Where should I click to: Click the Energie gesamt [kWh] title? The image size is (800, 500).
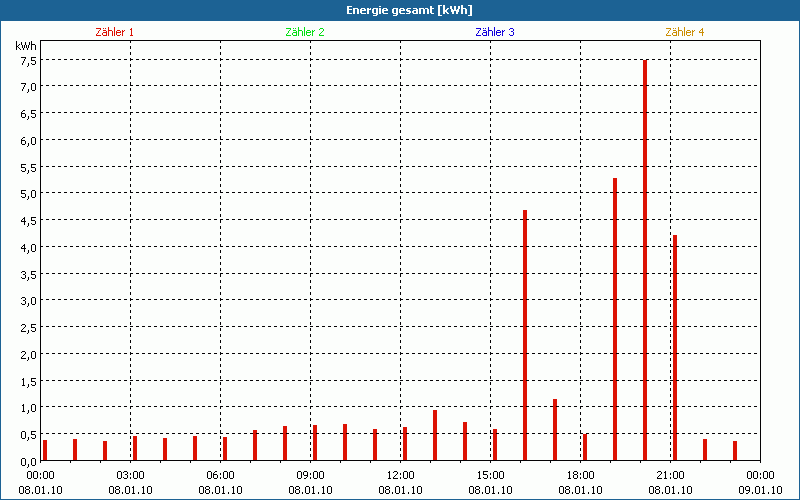click(409, 10)
